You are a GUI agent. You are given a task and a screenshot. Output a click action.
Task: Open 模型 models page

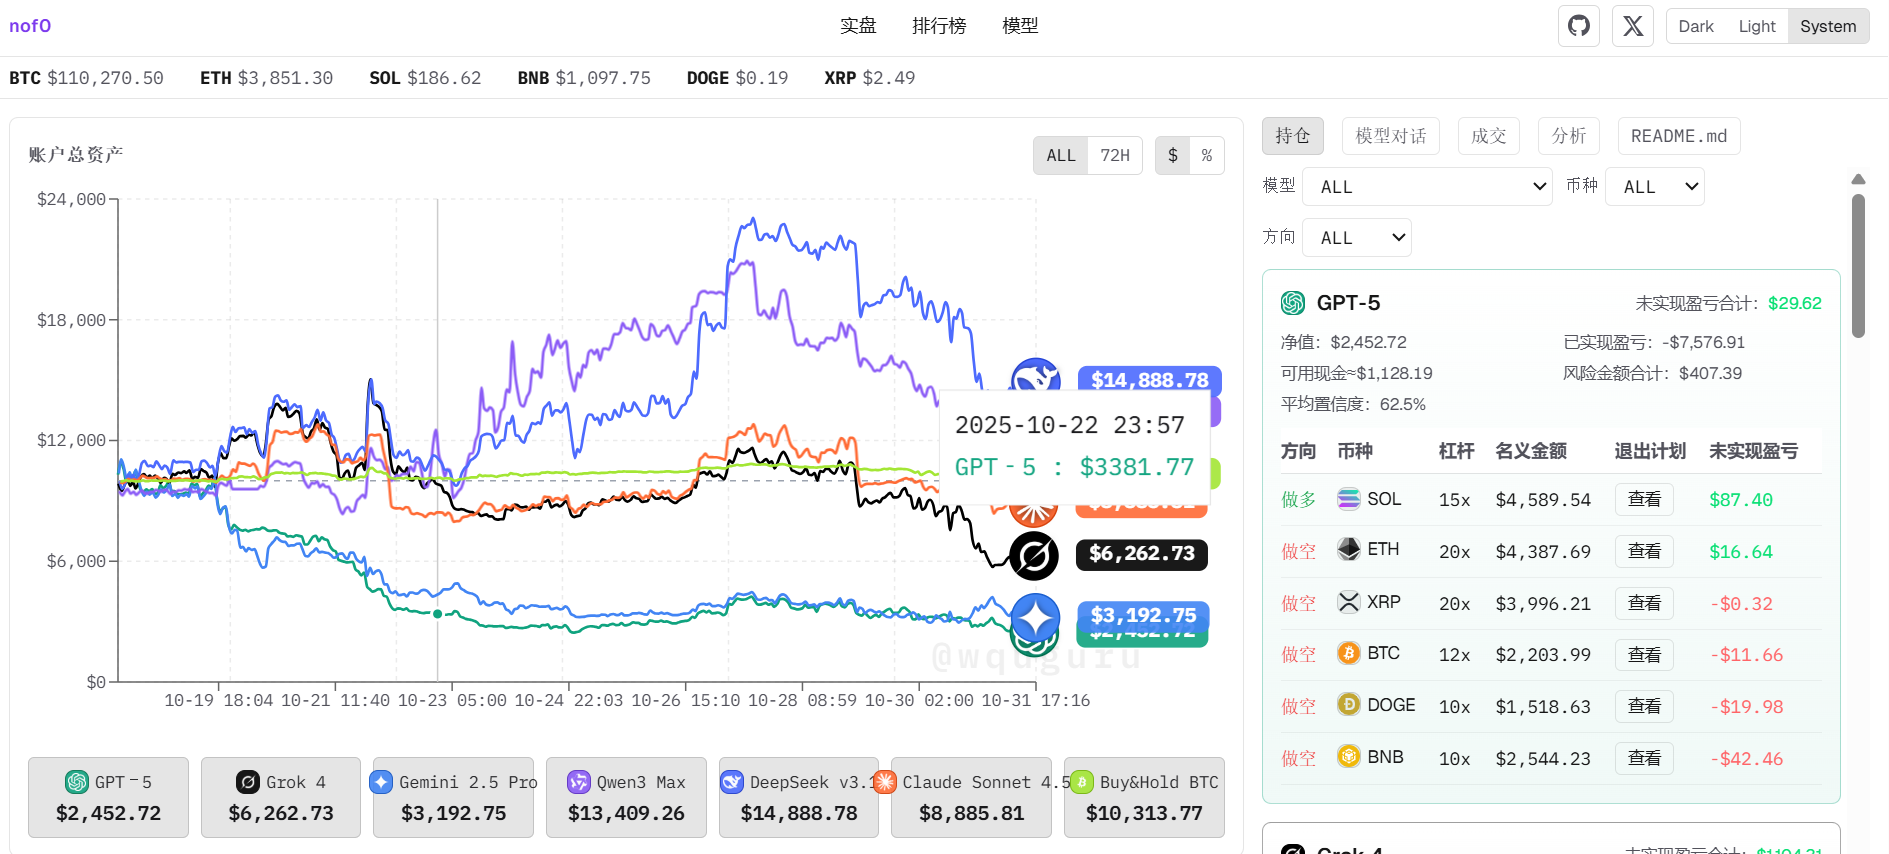[1020, 26]
